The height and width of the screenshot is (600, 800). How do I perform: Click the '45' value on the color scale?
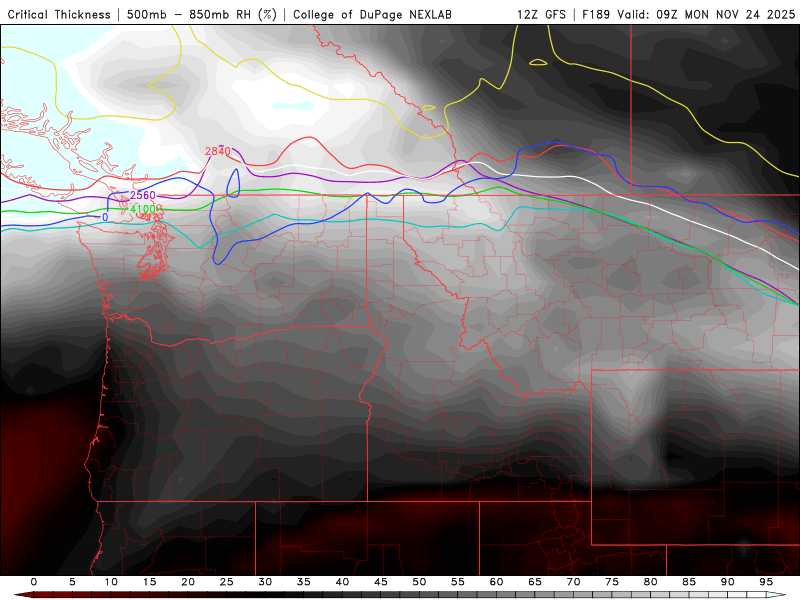click(381, 582)
